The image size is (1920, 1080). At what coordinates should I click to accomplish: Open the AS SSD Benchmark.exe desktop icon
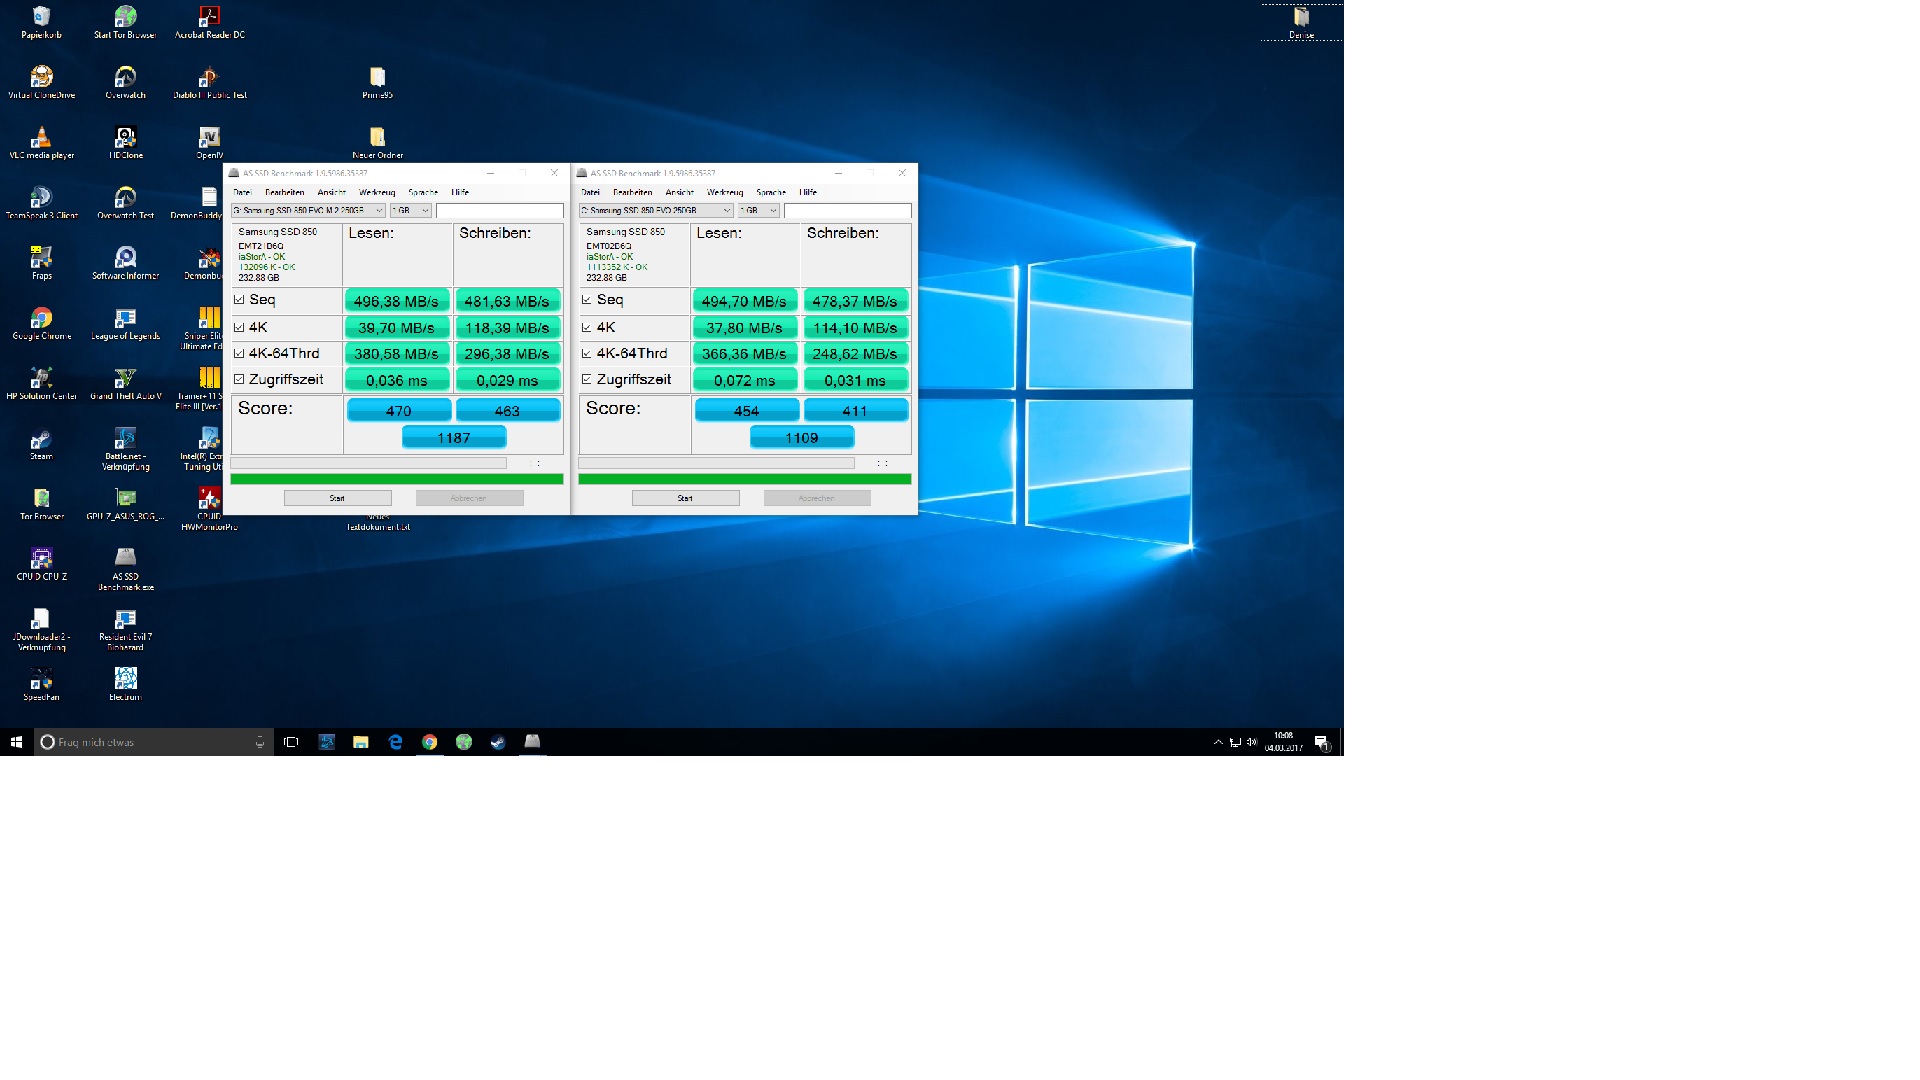pos(125,558)
